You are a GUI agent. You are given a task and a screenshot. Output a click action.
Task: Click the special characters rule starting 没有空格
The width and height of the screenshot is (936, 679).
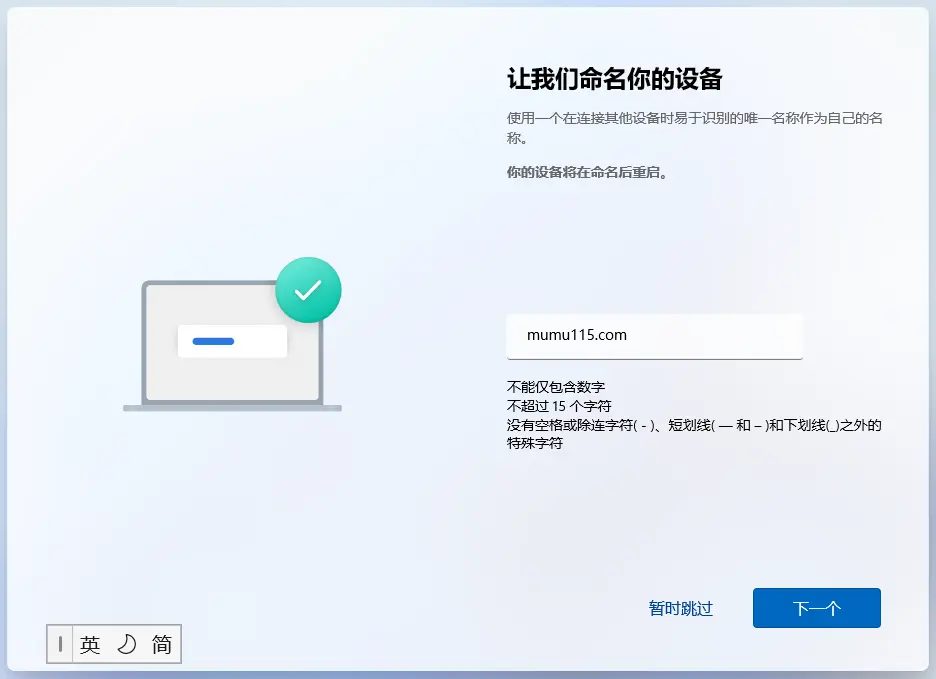click(694, 425)
